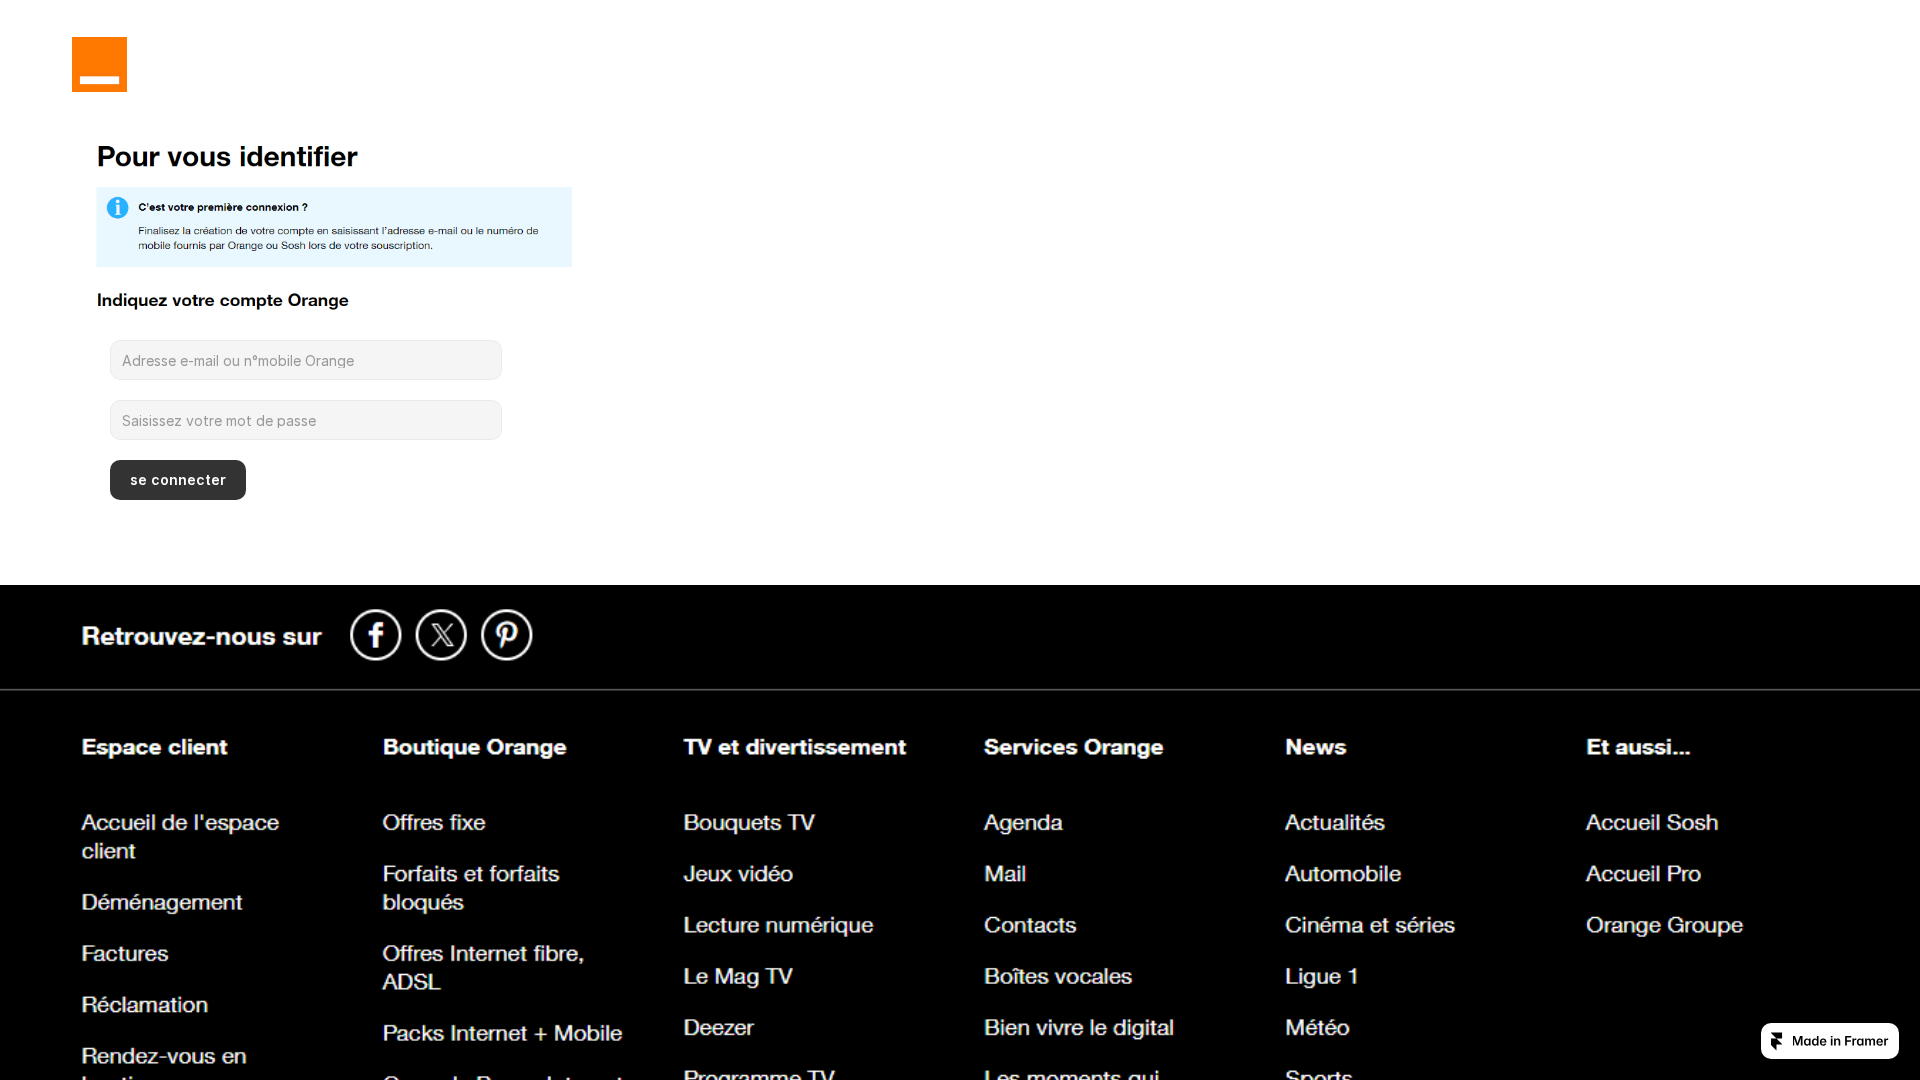Open the 'Déménagement' footer link
Screen dimensions: 1920x1080
pos(162,902)
